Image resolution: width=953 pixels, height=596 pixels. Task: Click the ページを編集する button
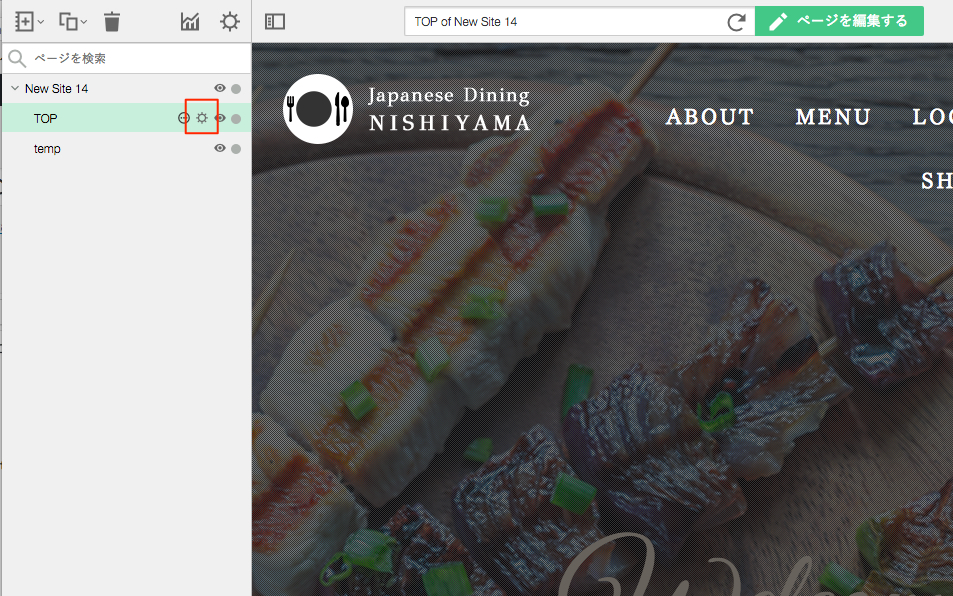click(x=839, y=21)
